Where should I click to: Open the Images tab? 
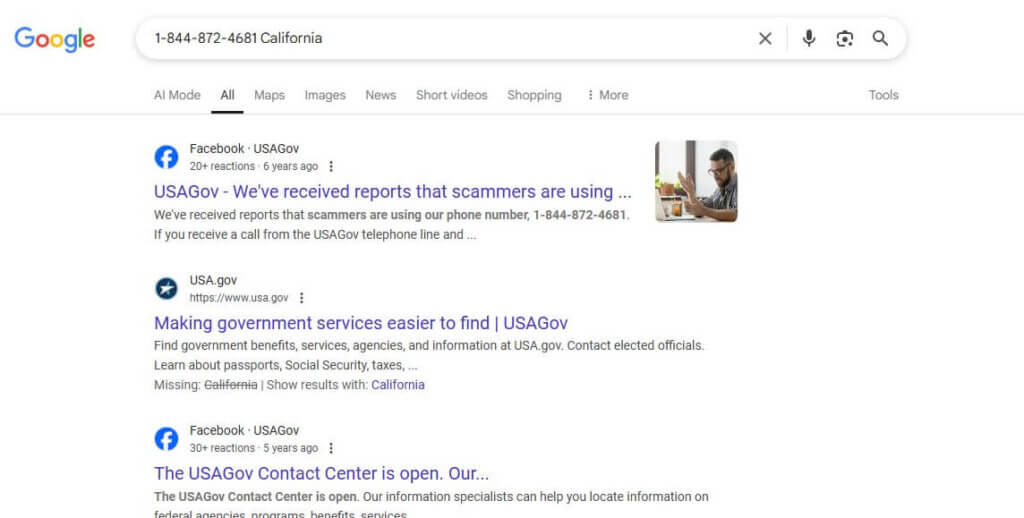pos(325,95)
